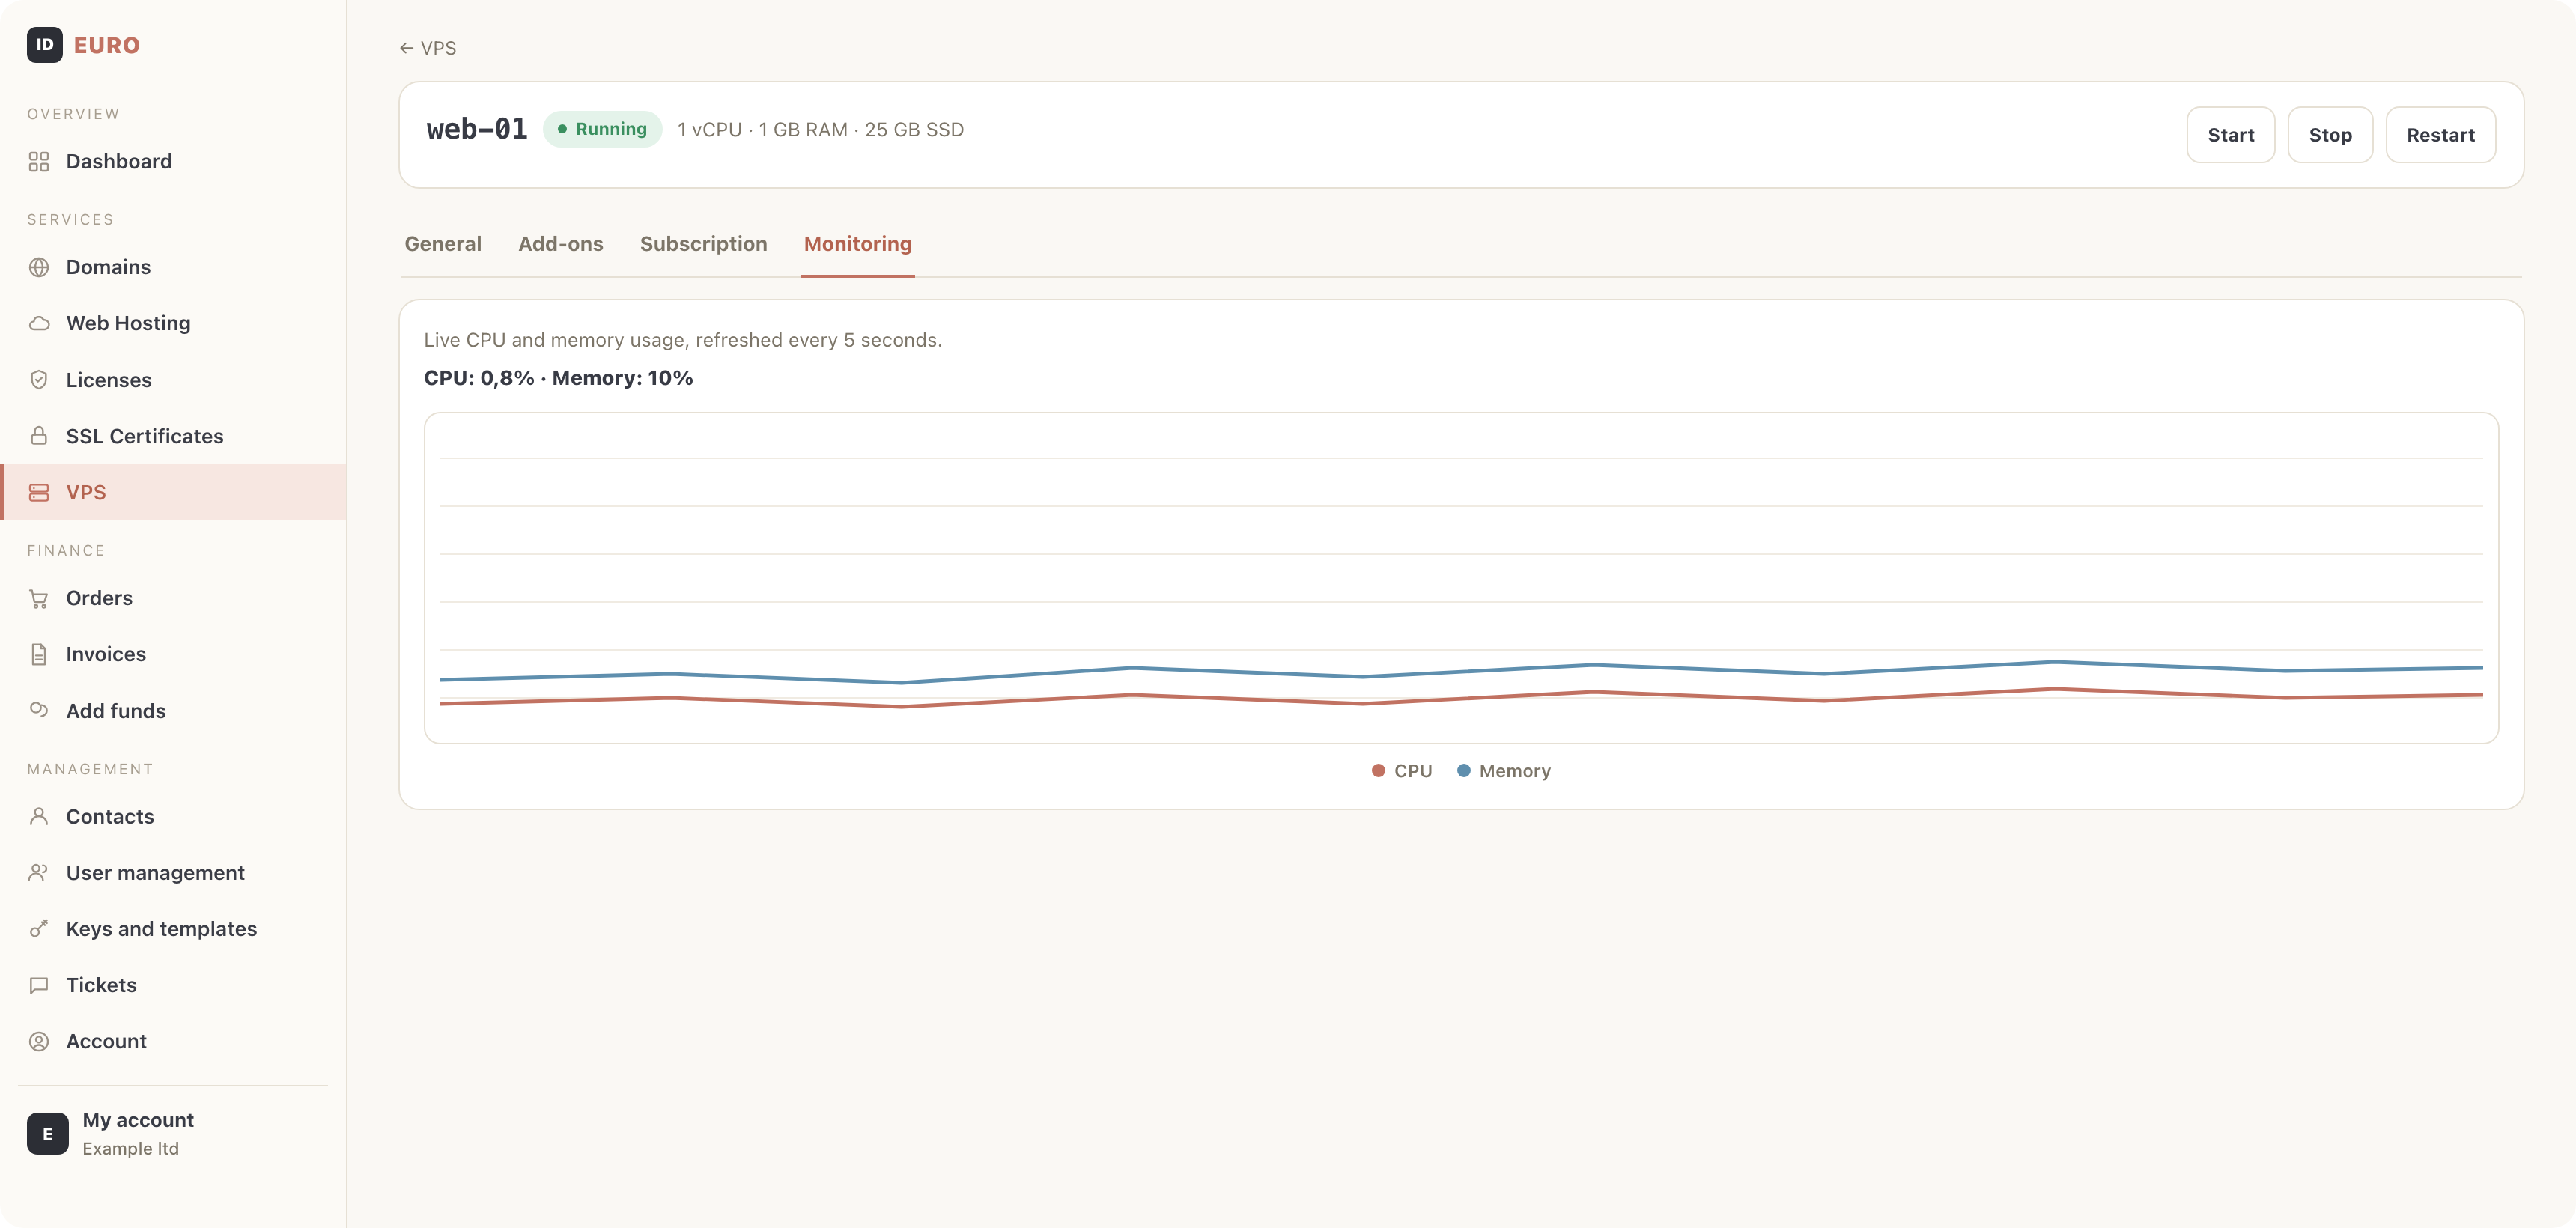Restart the web-01 server

[2440, 135]
